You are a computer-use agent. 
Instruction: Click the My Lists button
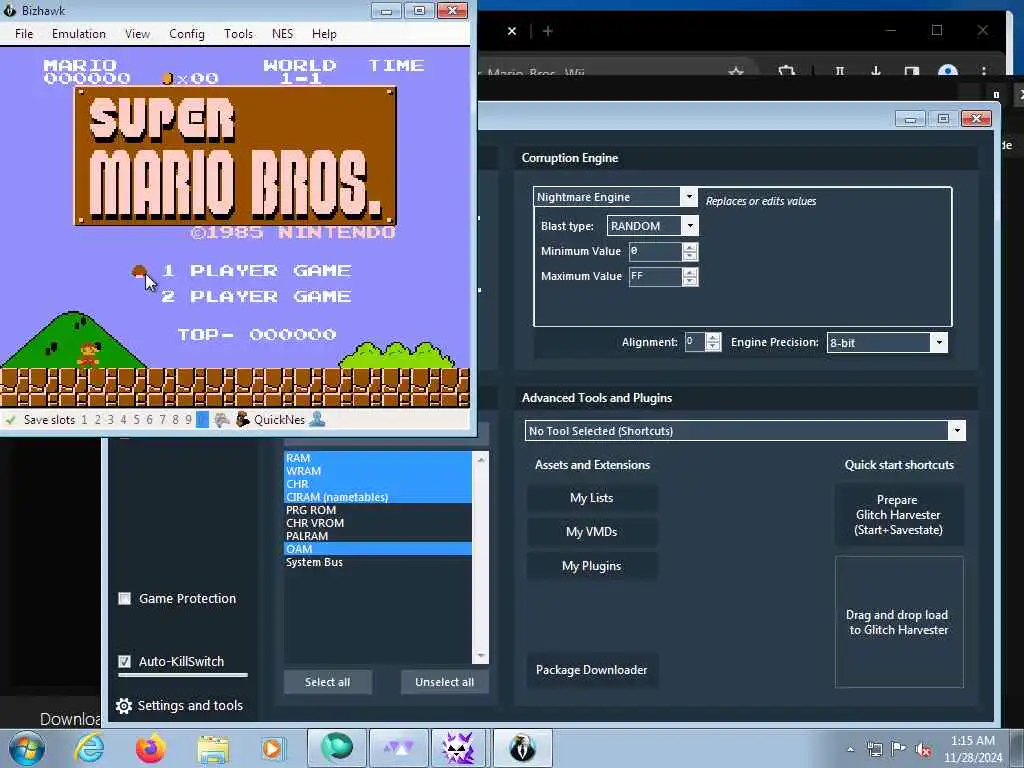(x=592, y=498)
